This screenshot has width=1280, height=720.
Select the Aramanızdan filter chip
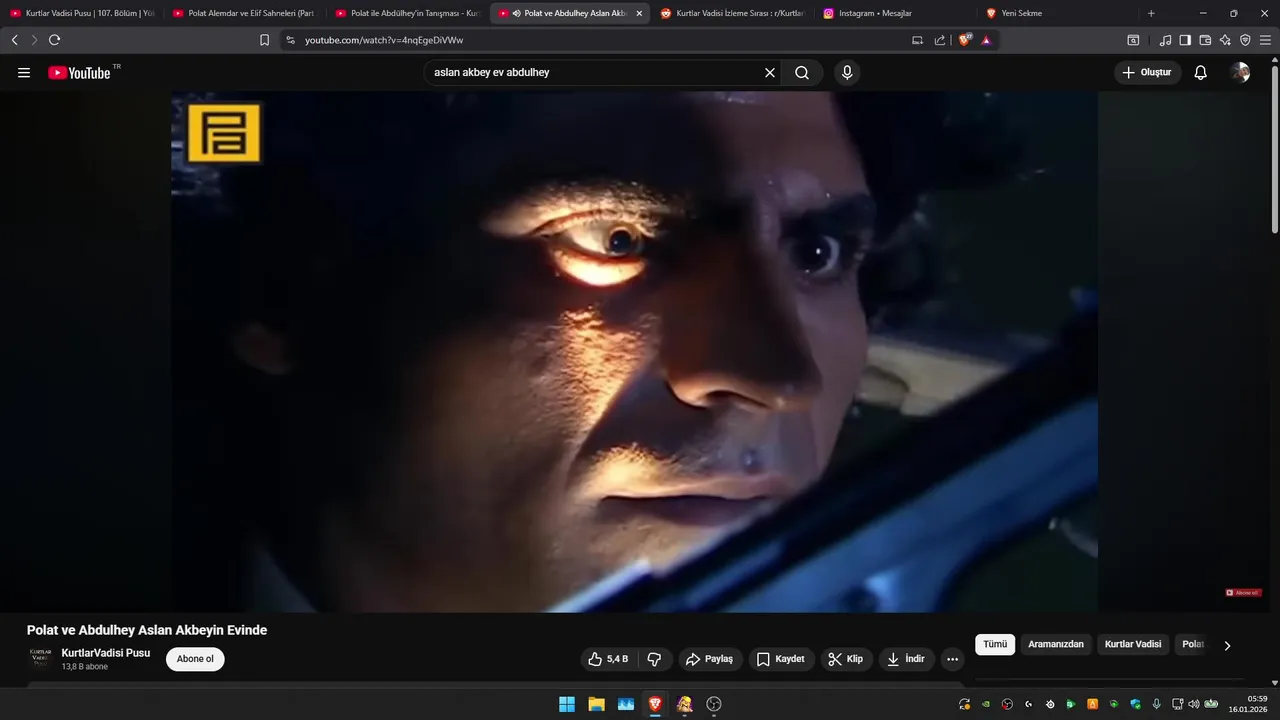point(1056,645)
